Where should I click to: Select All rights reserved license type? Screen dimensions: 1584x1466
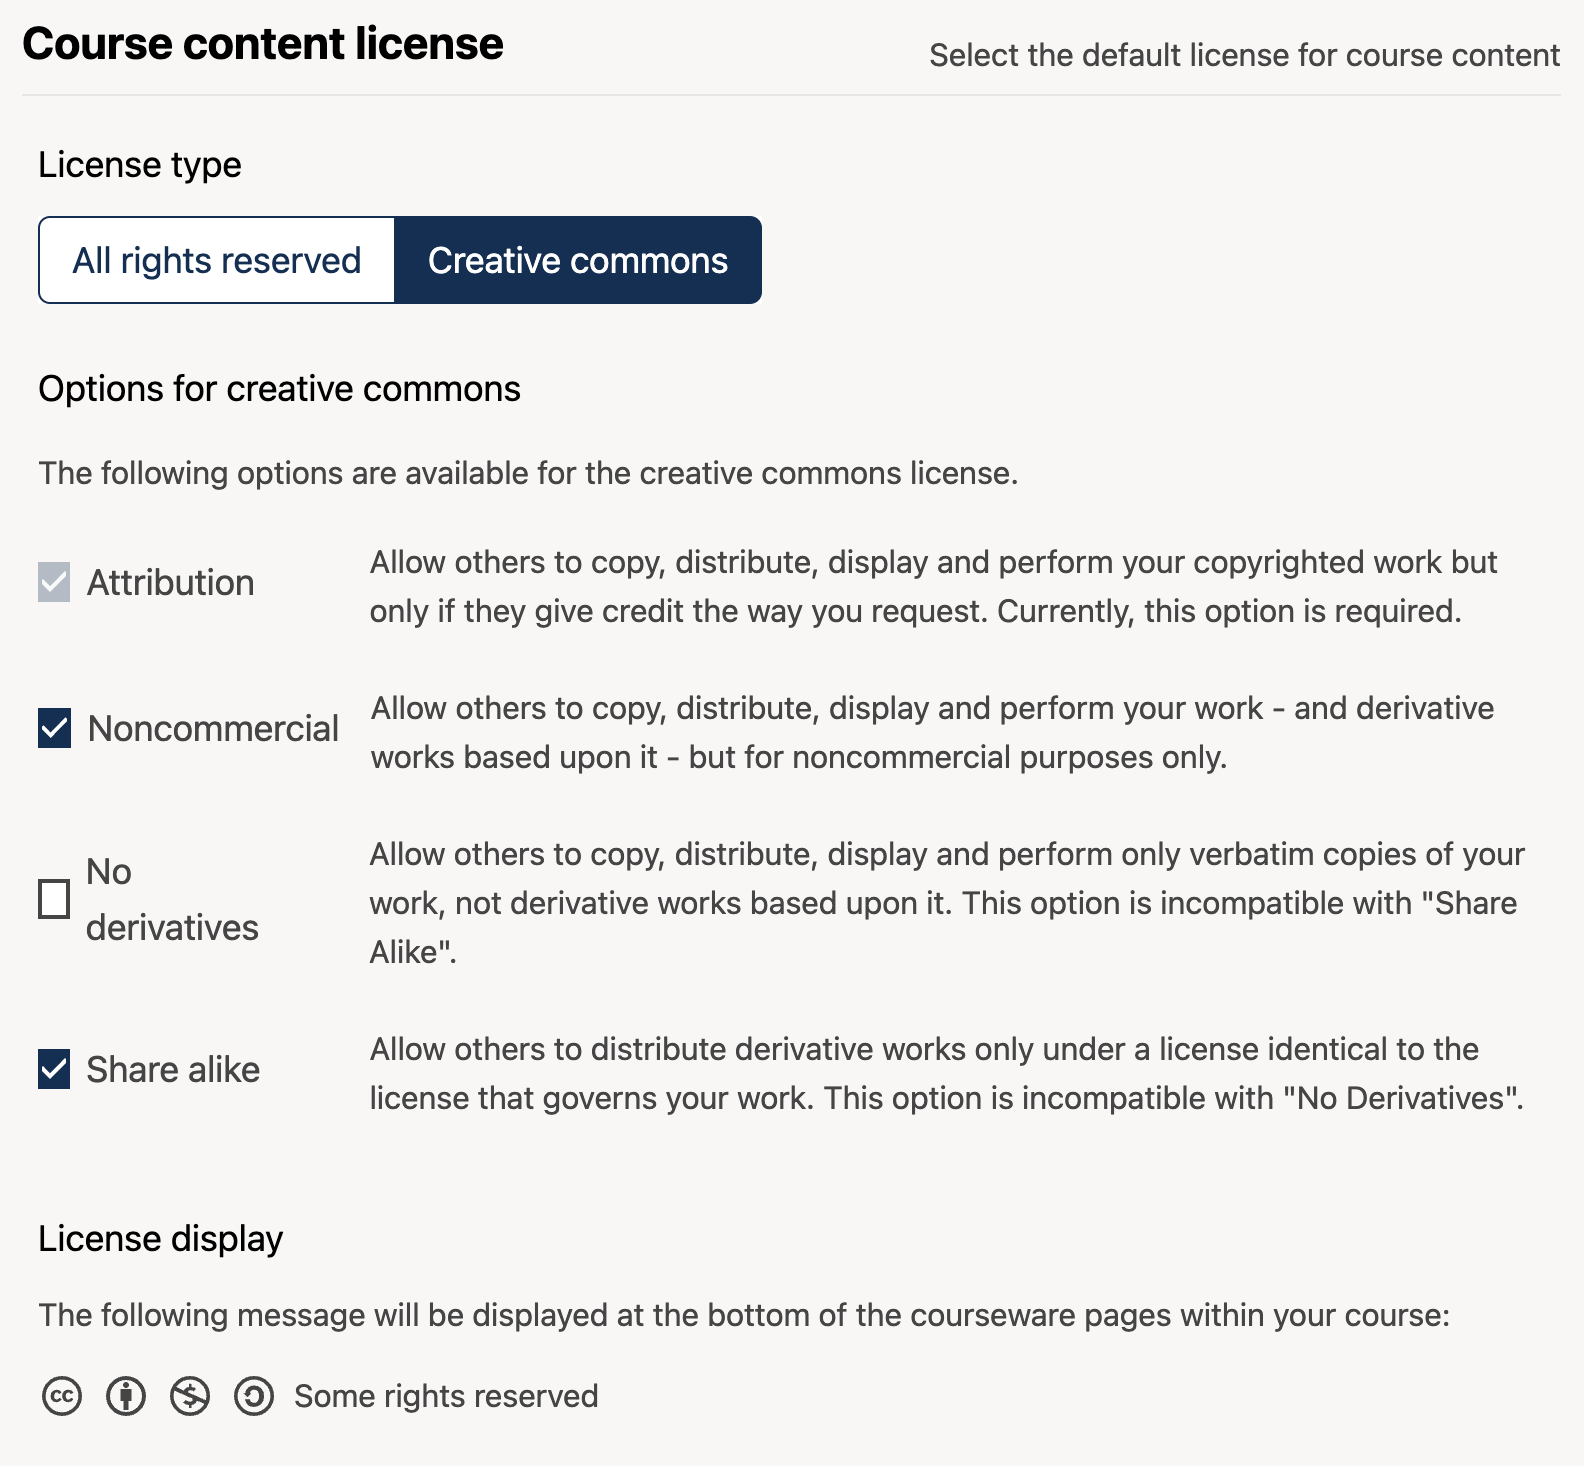click(x=217, y=261)
